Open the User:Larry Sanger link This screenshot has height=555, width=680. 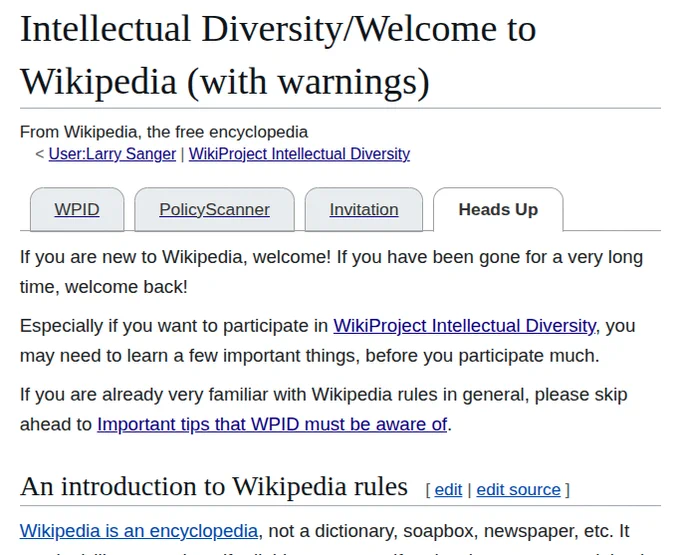(x=112, y=154)
